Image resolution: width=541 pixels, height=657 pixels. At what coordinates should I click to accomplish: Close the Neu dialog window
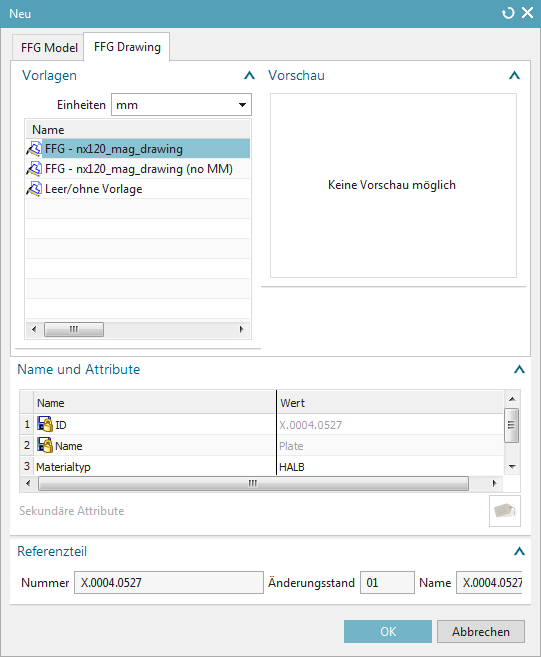(x=528, y=13)
